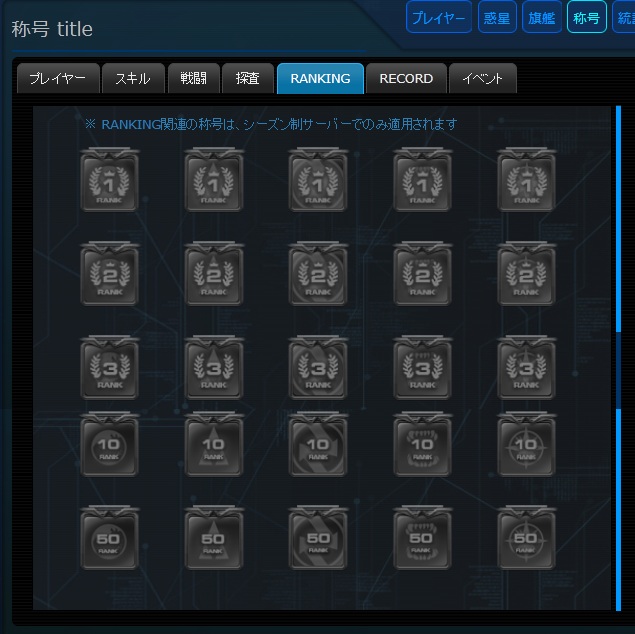Switch to the 戦闘 tab
The height and width of the screenshot is (634, 635).
194,79
